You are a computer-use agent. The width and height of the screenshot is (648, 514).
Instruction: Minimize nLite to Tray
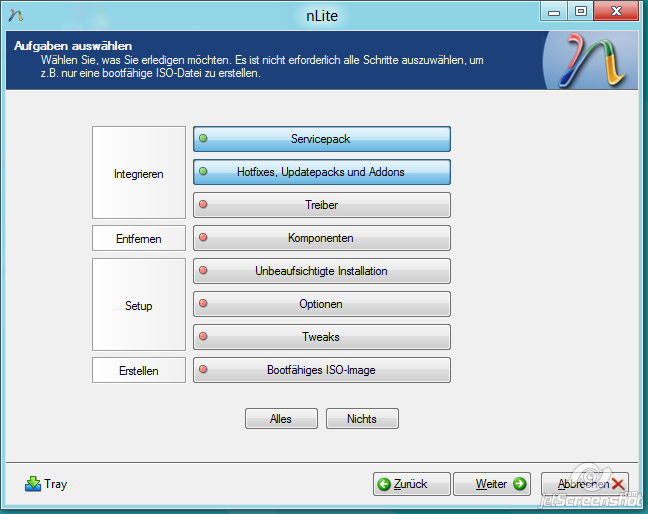pyautogui.click(x=46, y=484)
